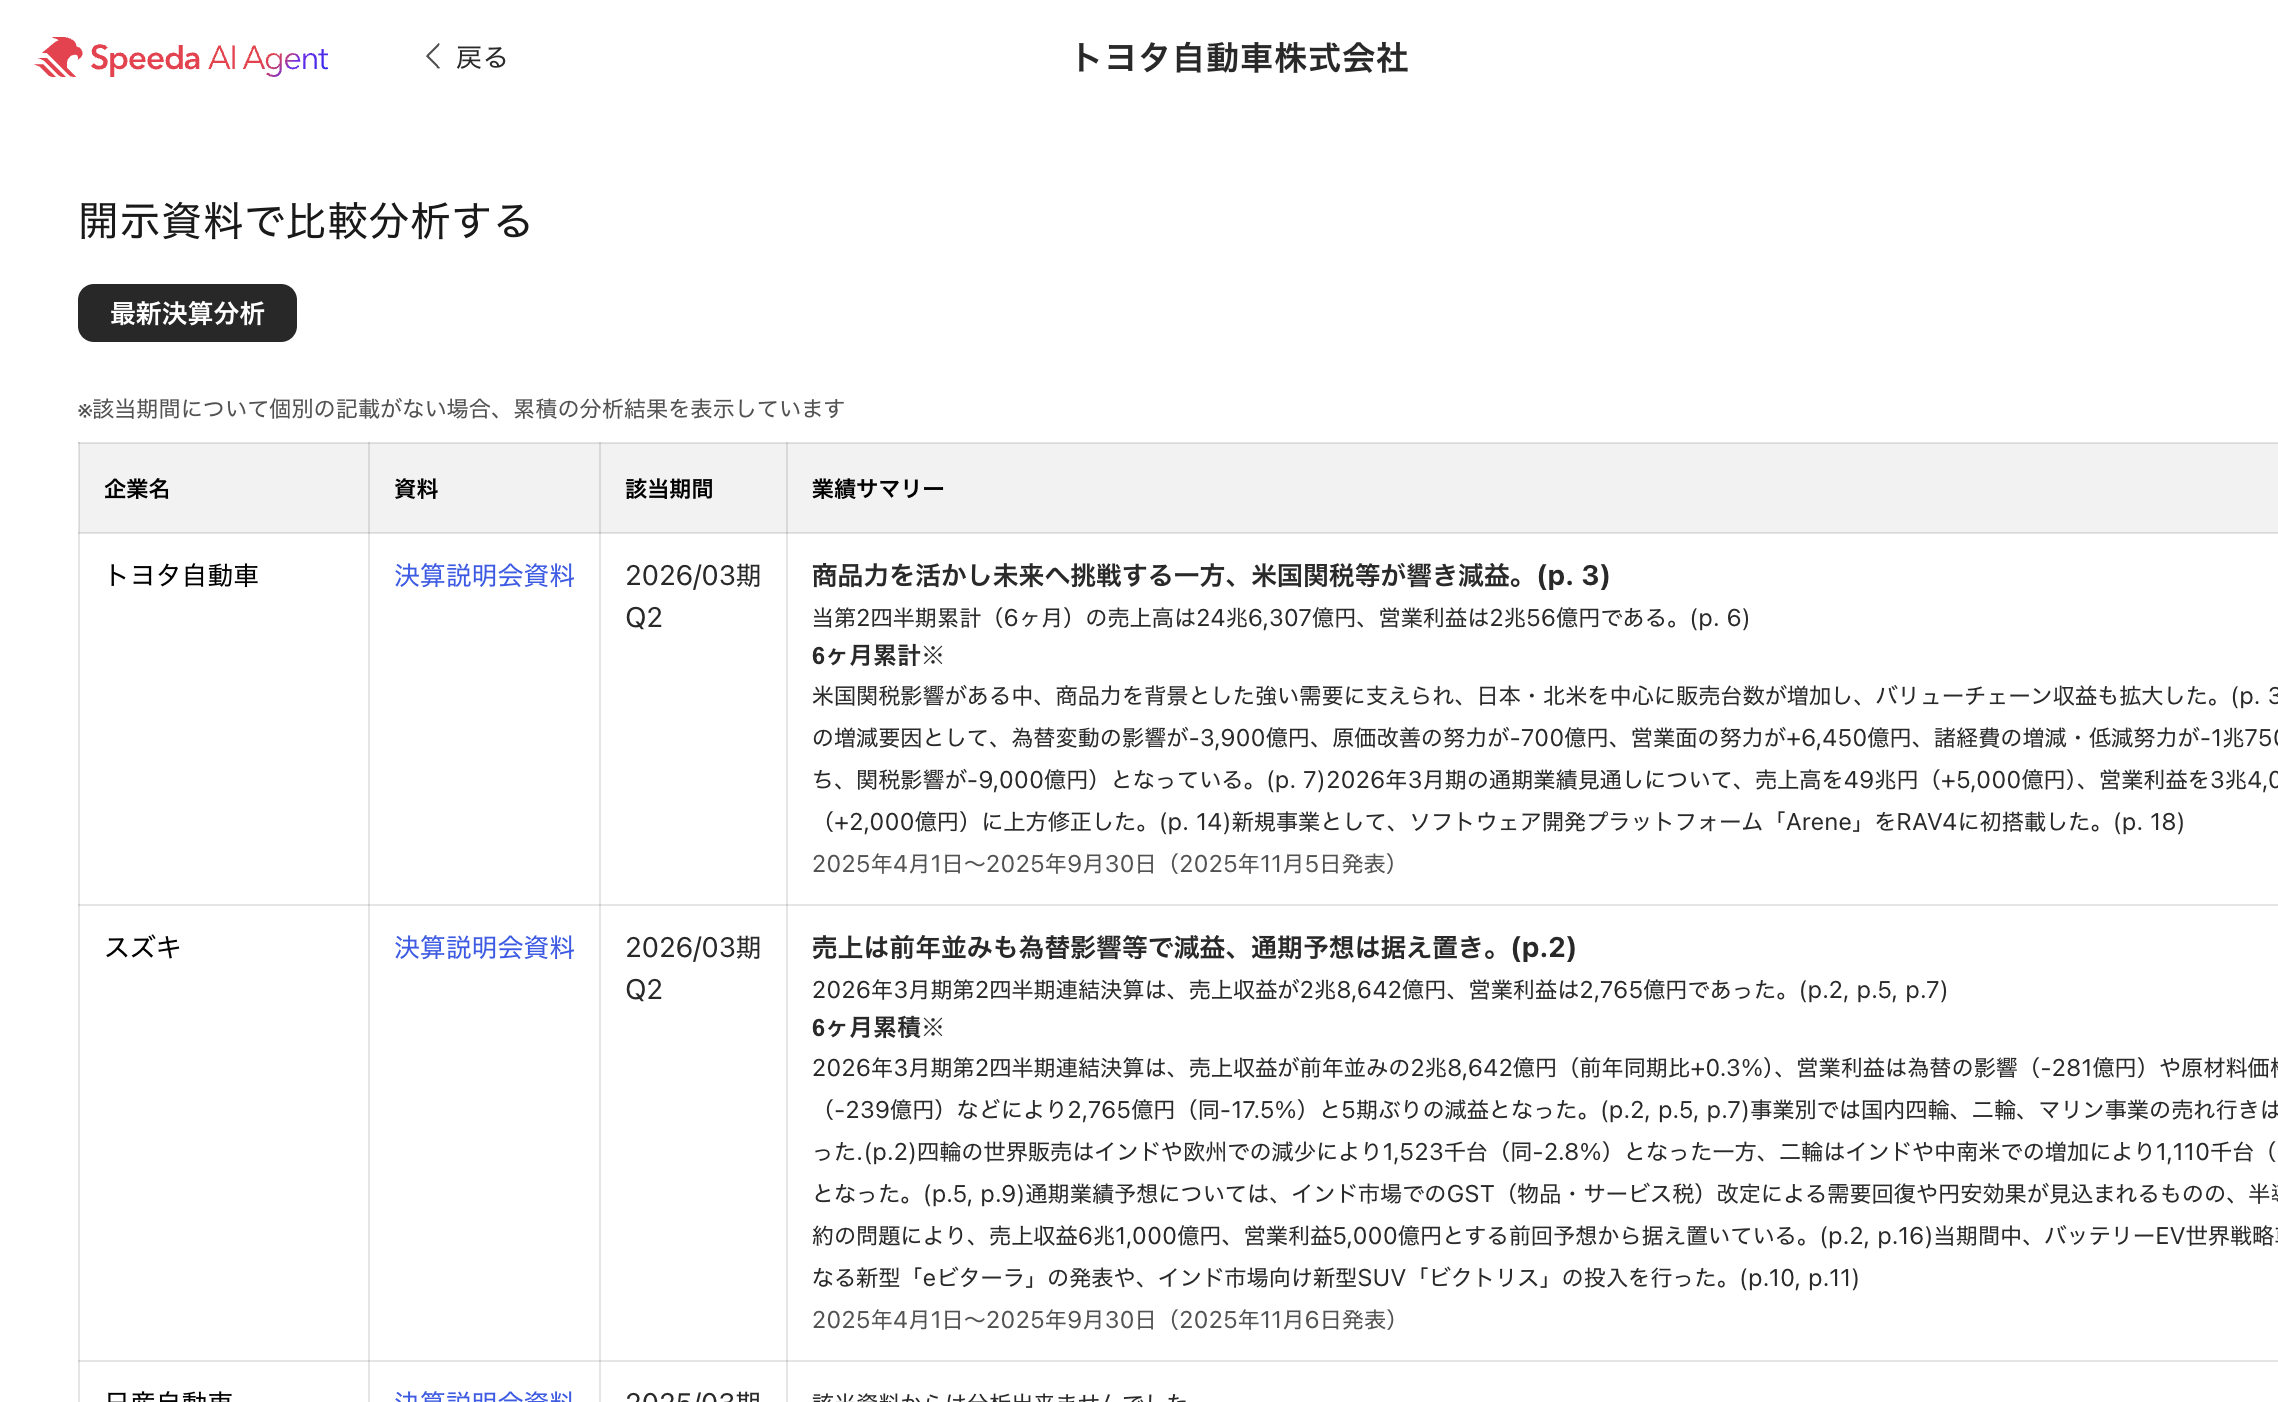This screenshot has width=2278, height=1402.
Task: Open Nissan's partially visible 決算説明会資料 link
Action: click(484, 1394)
